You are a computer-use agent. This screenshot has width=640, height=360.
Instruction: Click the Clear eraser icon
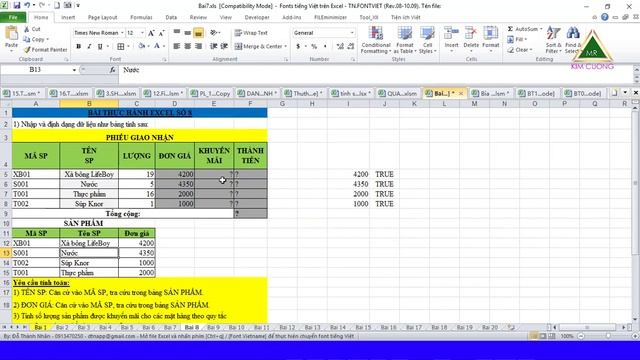click(x=511, y=50)
